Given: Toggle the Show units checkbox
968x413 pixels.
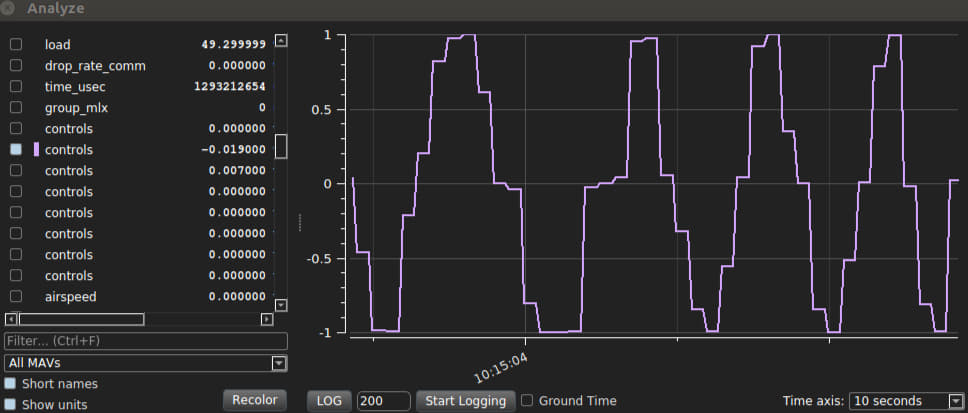Looking at the screenshot, I should tap(10, 405).
